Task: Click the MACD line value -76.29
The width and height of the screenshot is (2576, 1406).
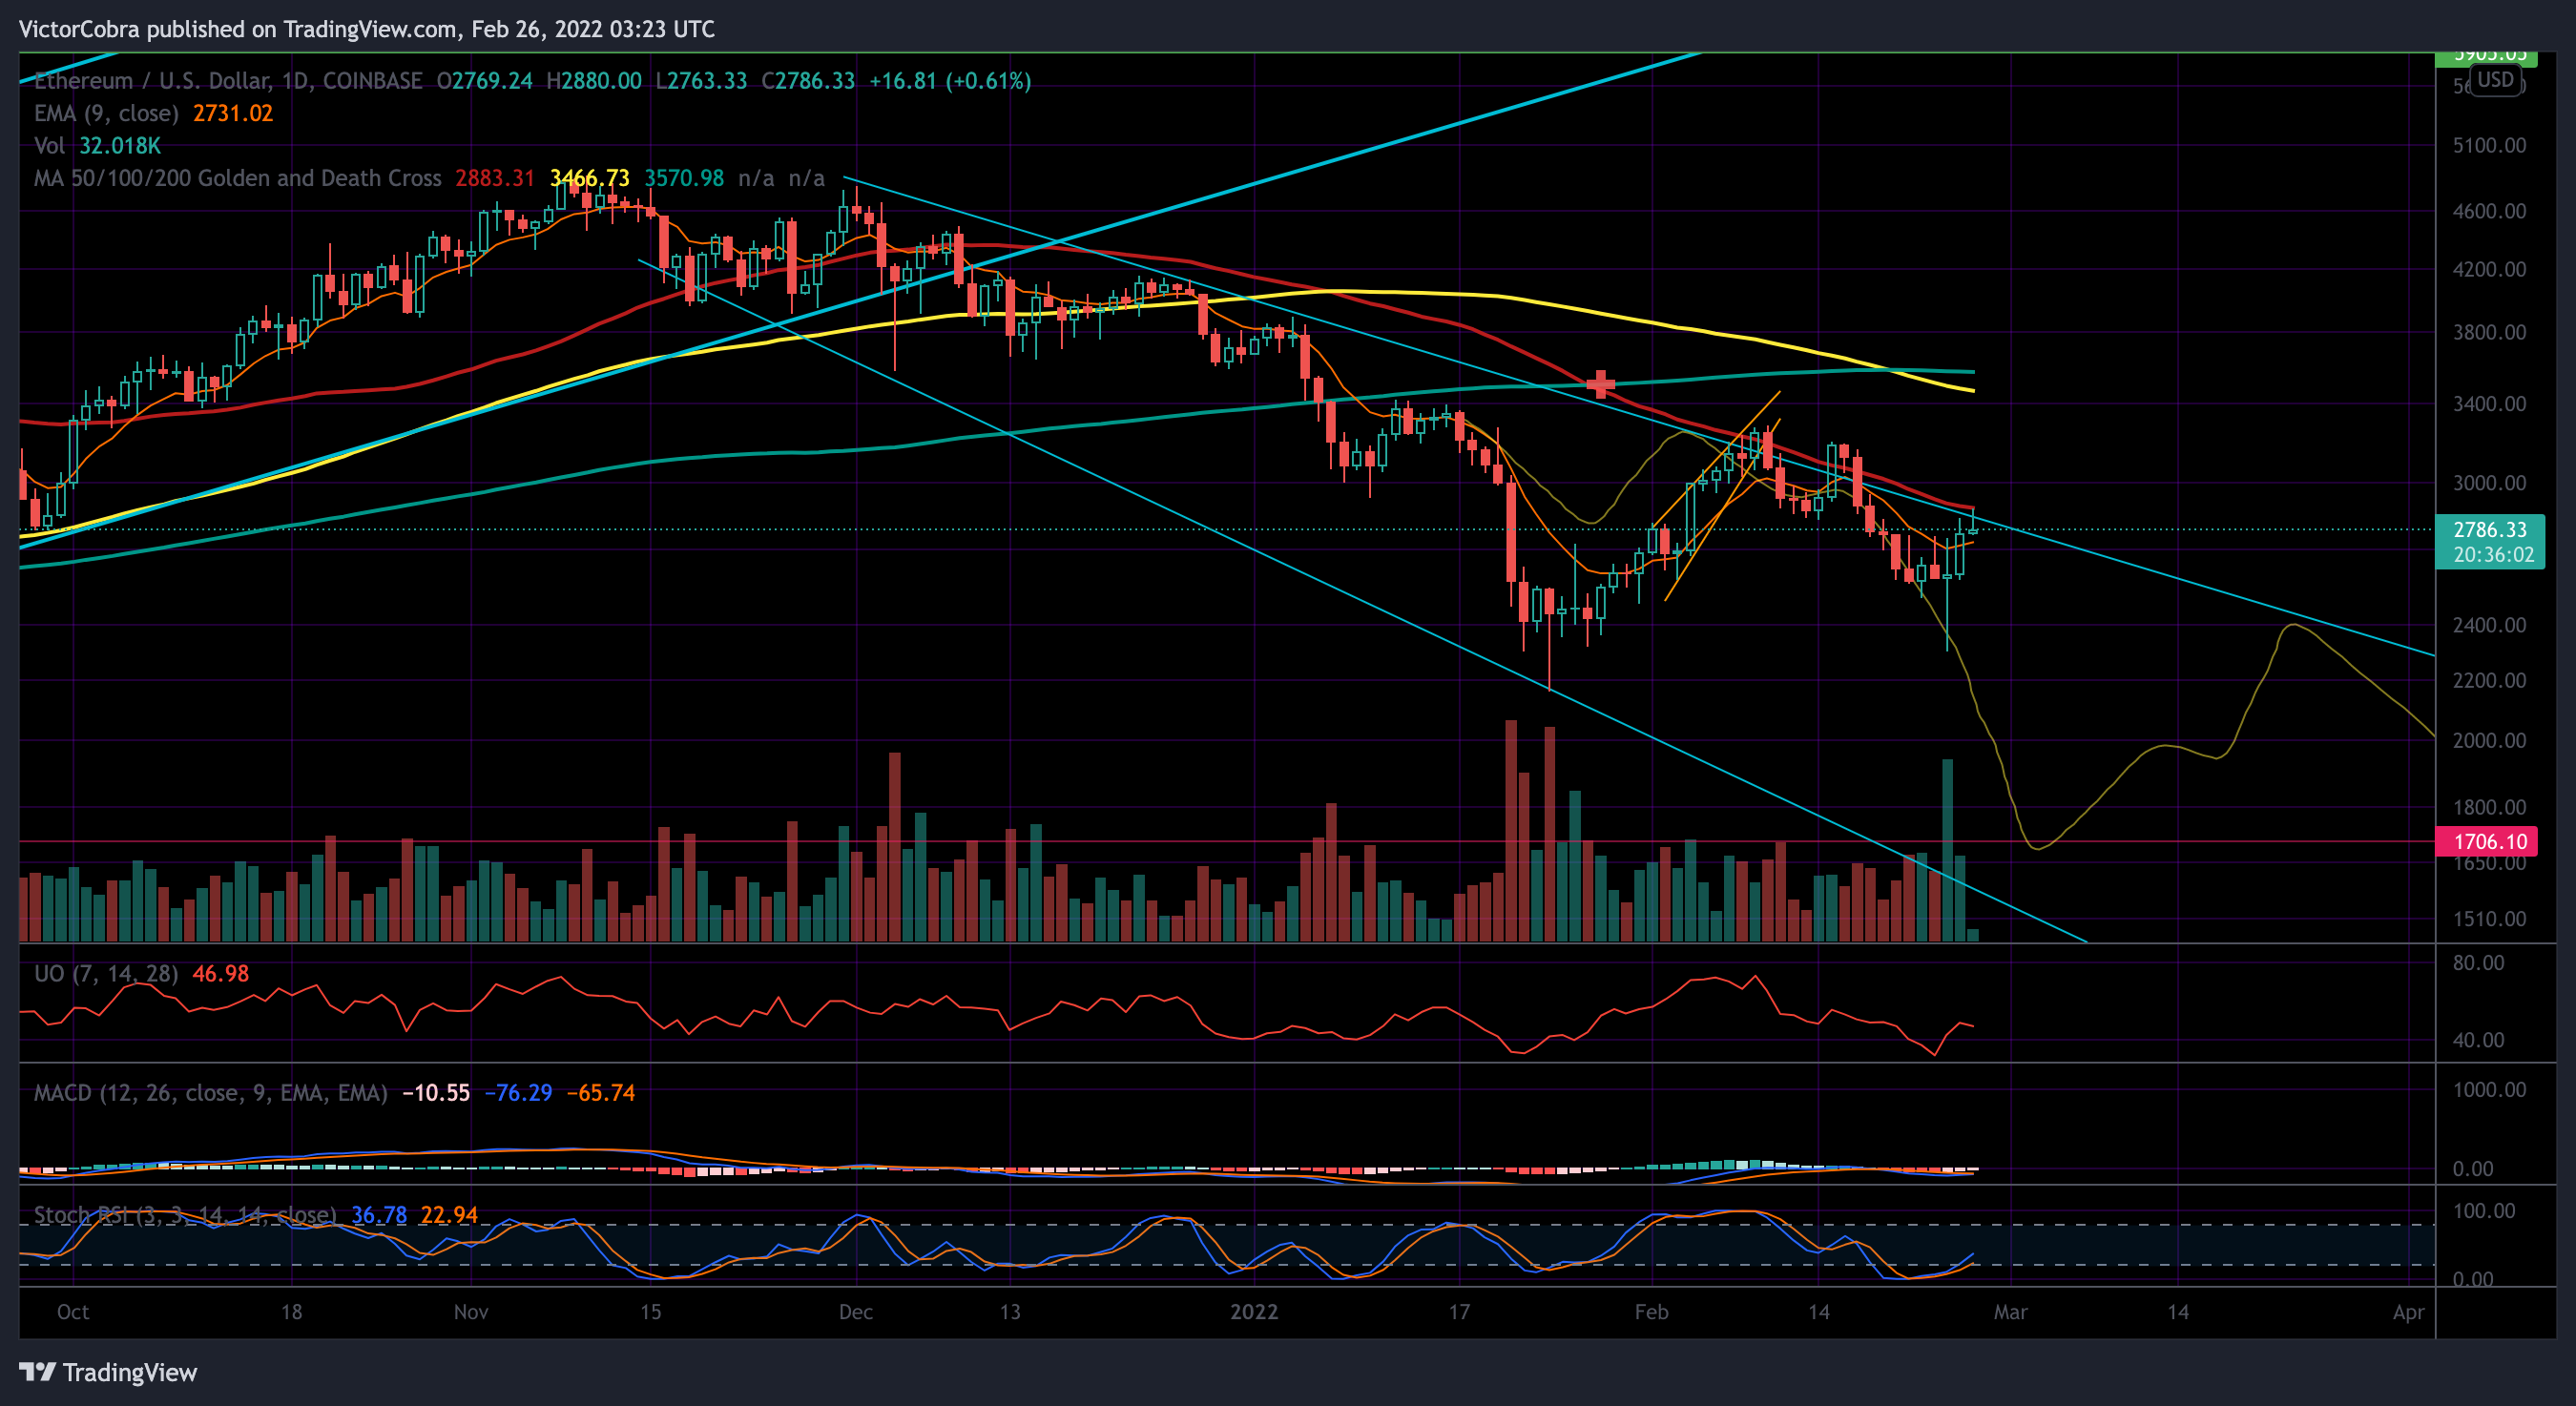Action: (x=518, y=1092)
